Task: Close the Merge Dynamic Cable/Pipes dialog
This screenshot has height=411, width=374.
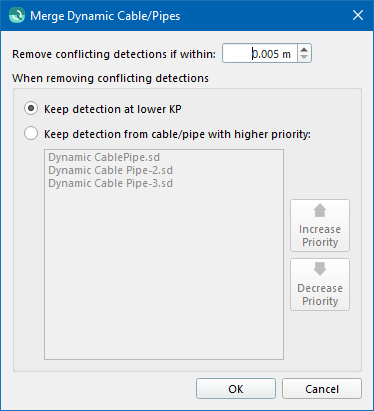Action: pos(358,15)
